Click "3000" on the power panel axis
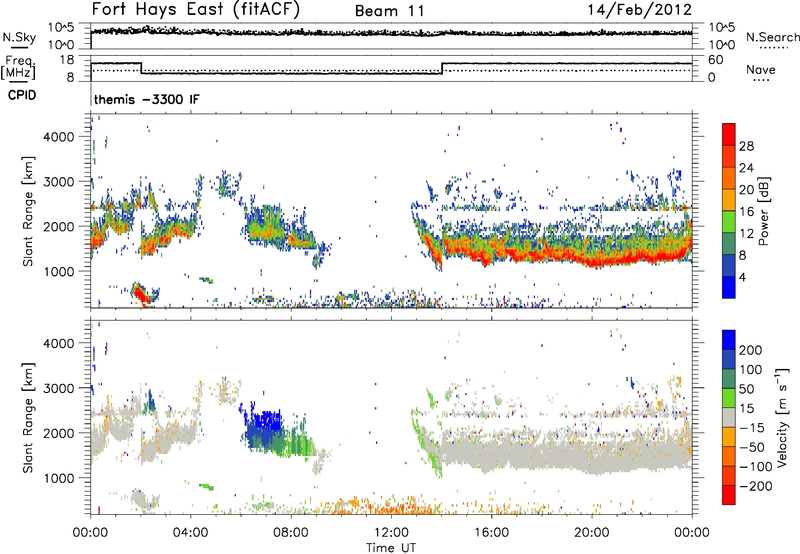 (x=59, y=182)
